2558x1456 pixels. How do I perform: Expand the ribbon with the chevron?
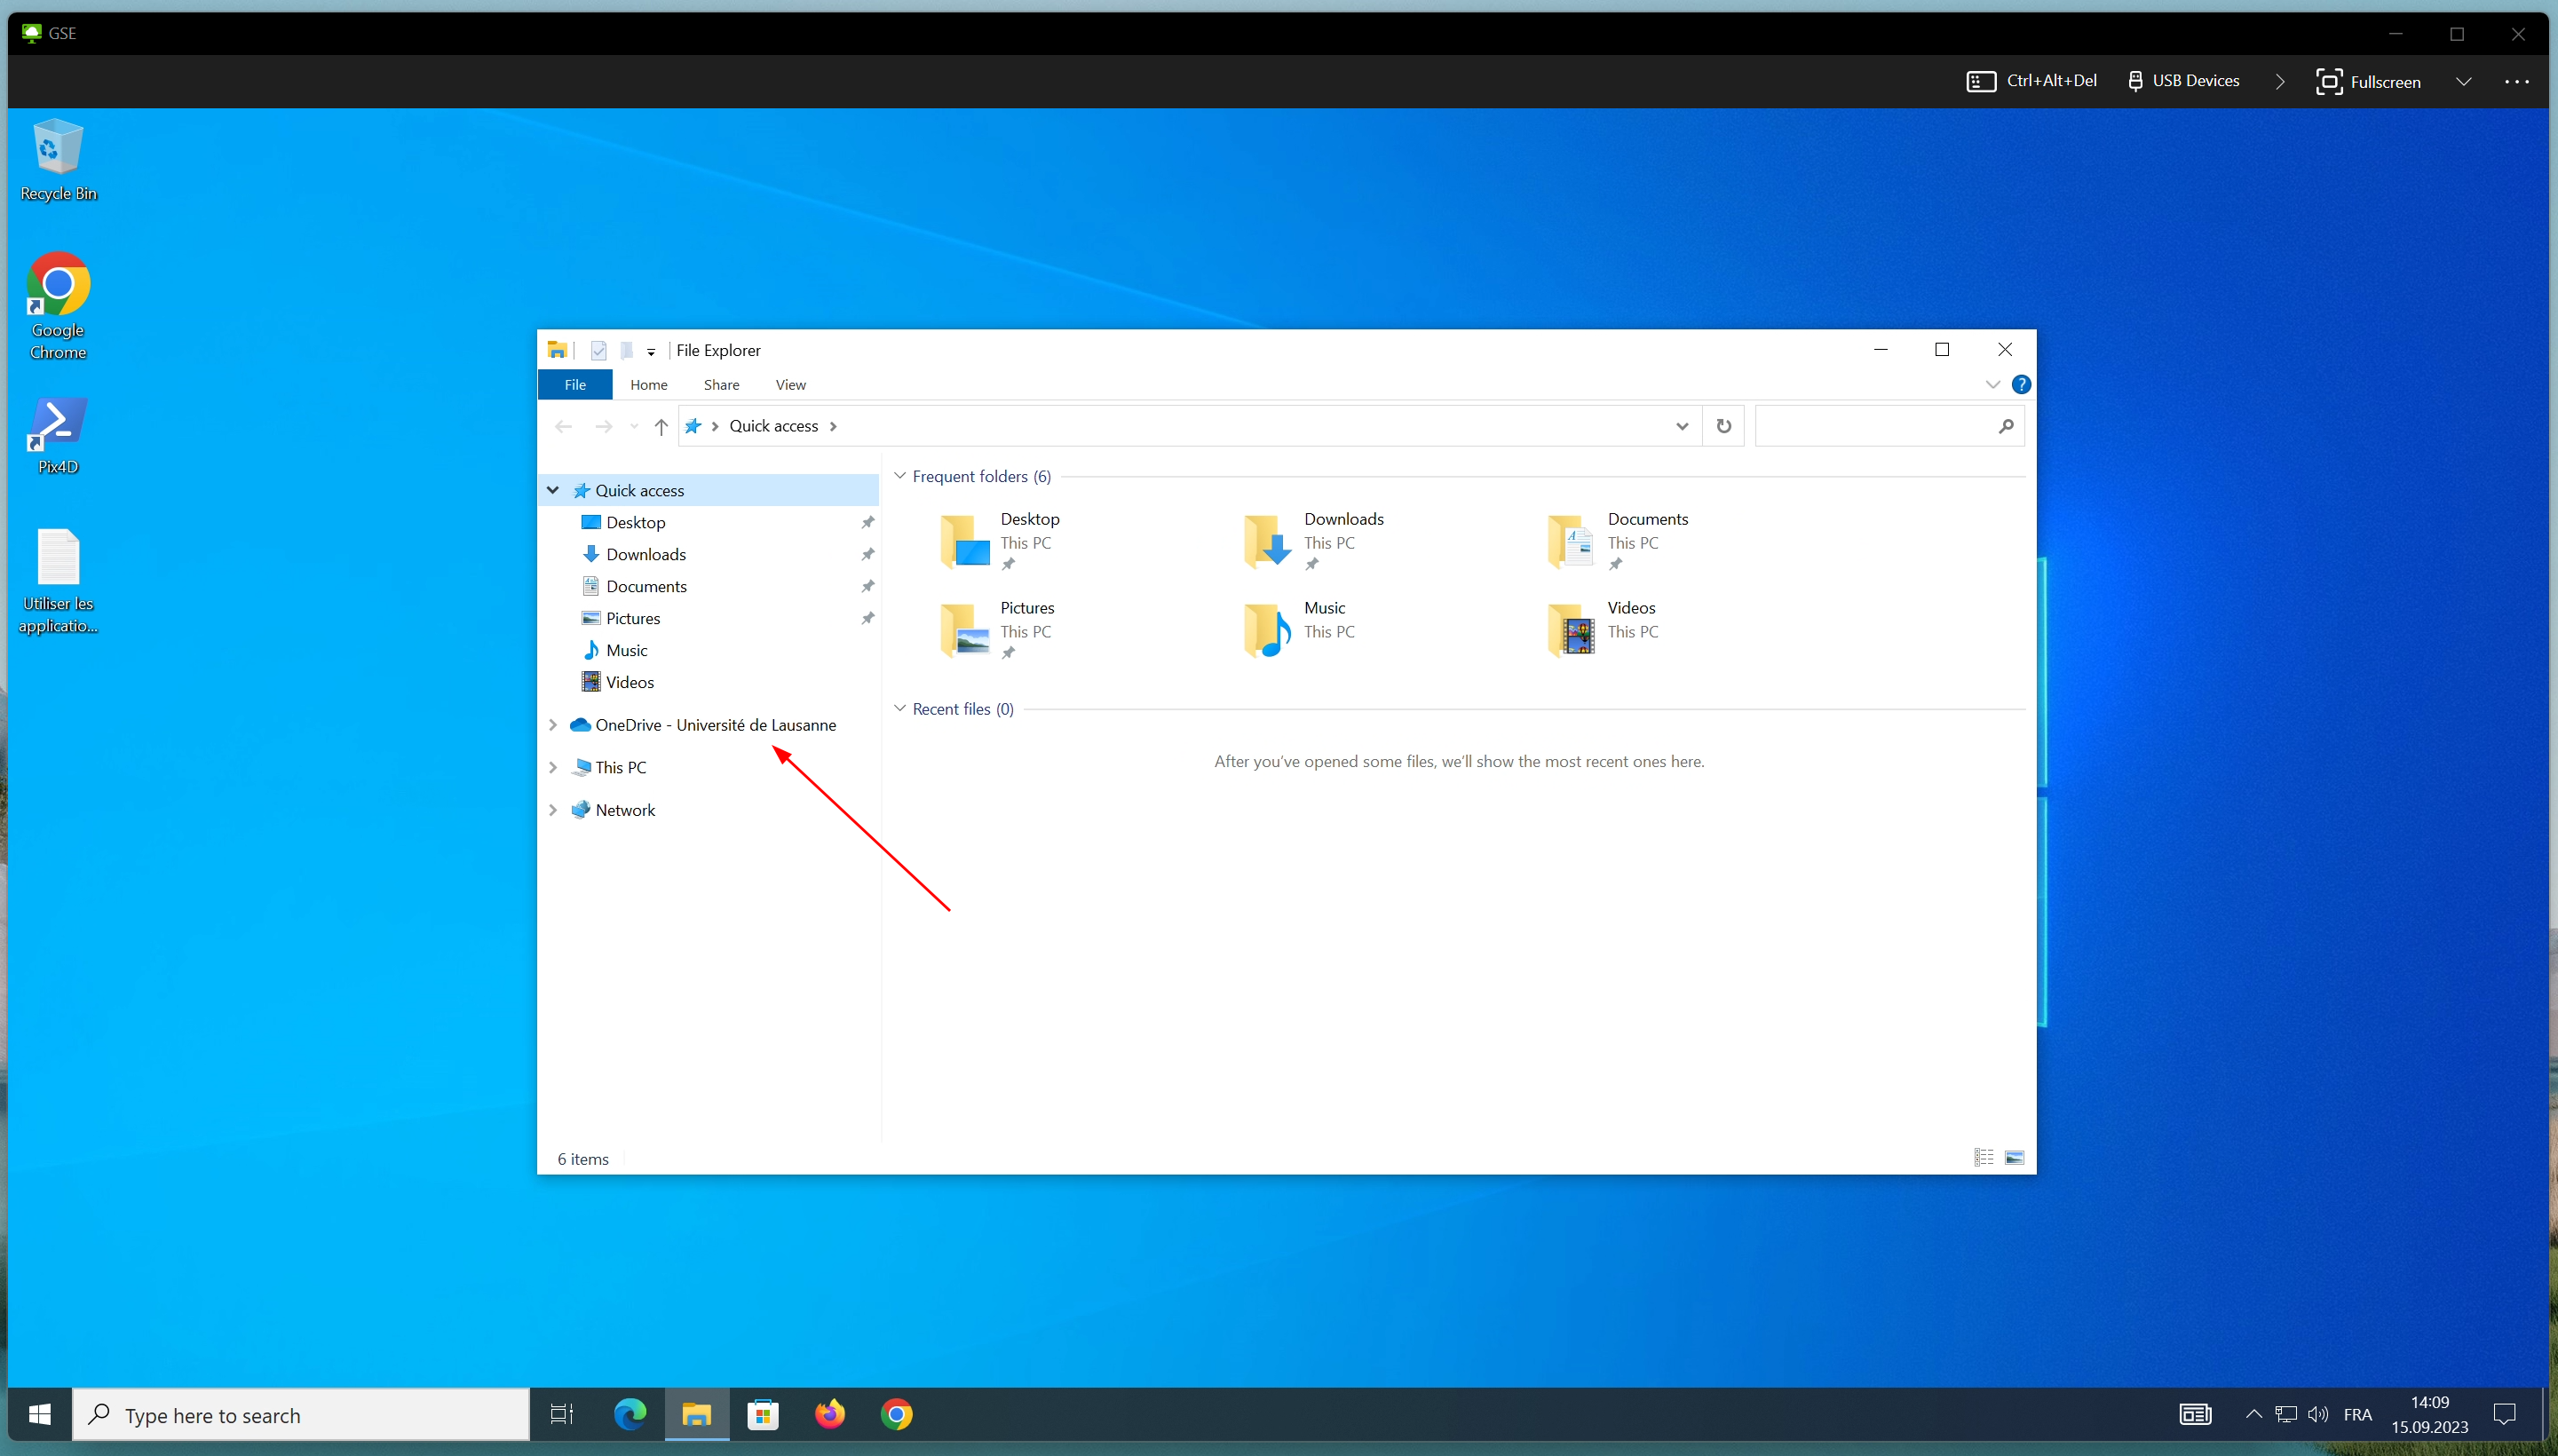1992,385
